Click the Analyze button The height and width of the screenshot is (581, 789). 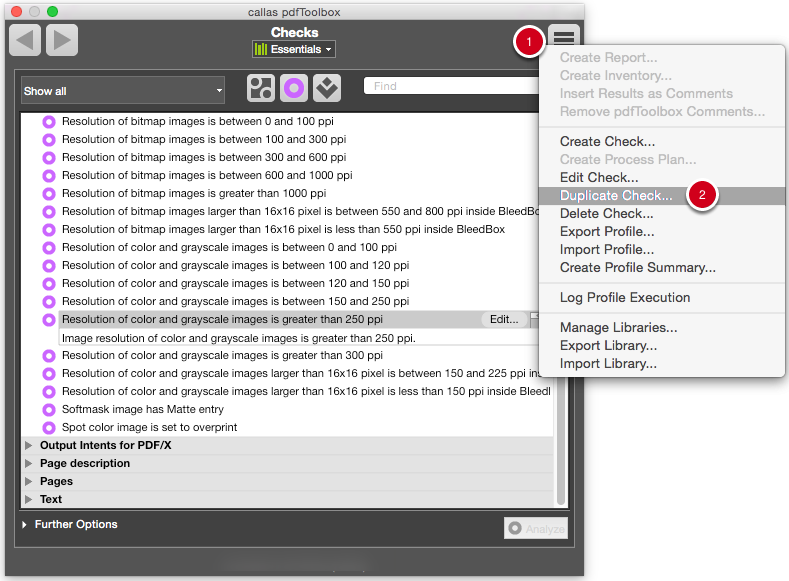pyautogui.click(x=535, y=528)
